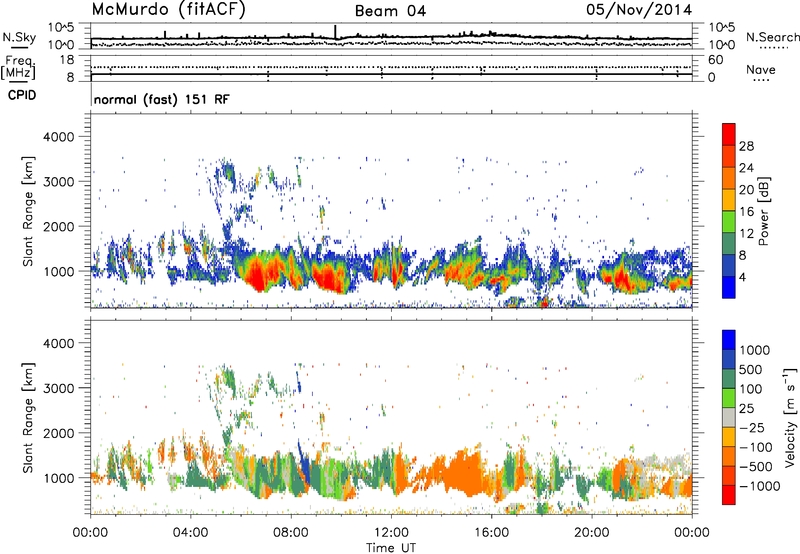
Task: Click the CPID row label
Action: (x=22, y=95)
